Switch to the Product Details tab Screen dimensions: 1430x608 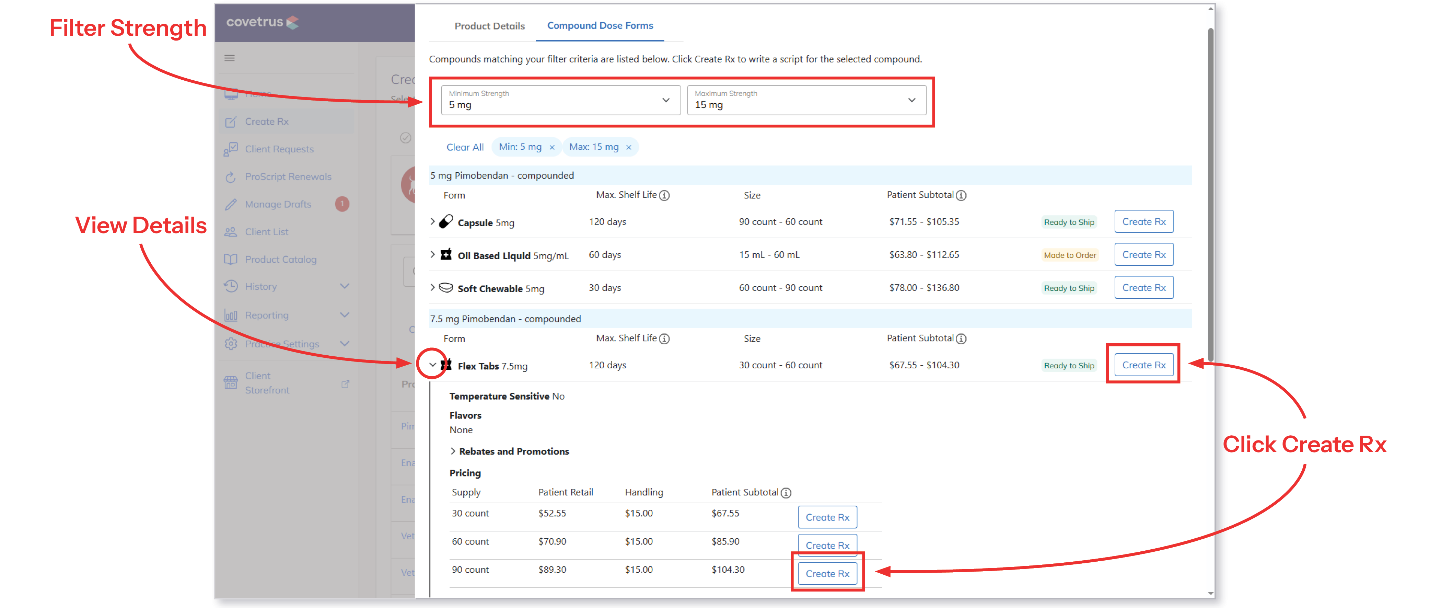(x=490, y=26)
